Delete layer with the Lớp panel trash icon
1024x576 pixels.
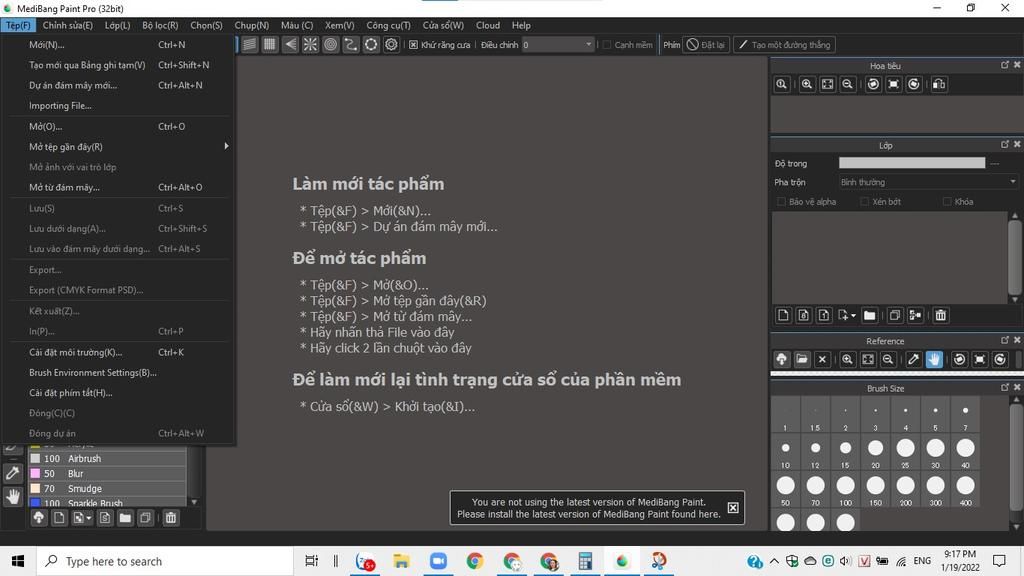[x=940, y=315]
